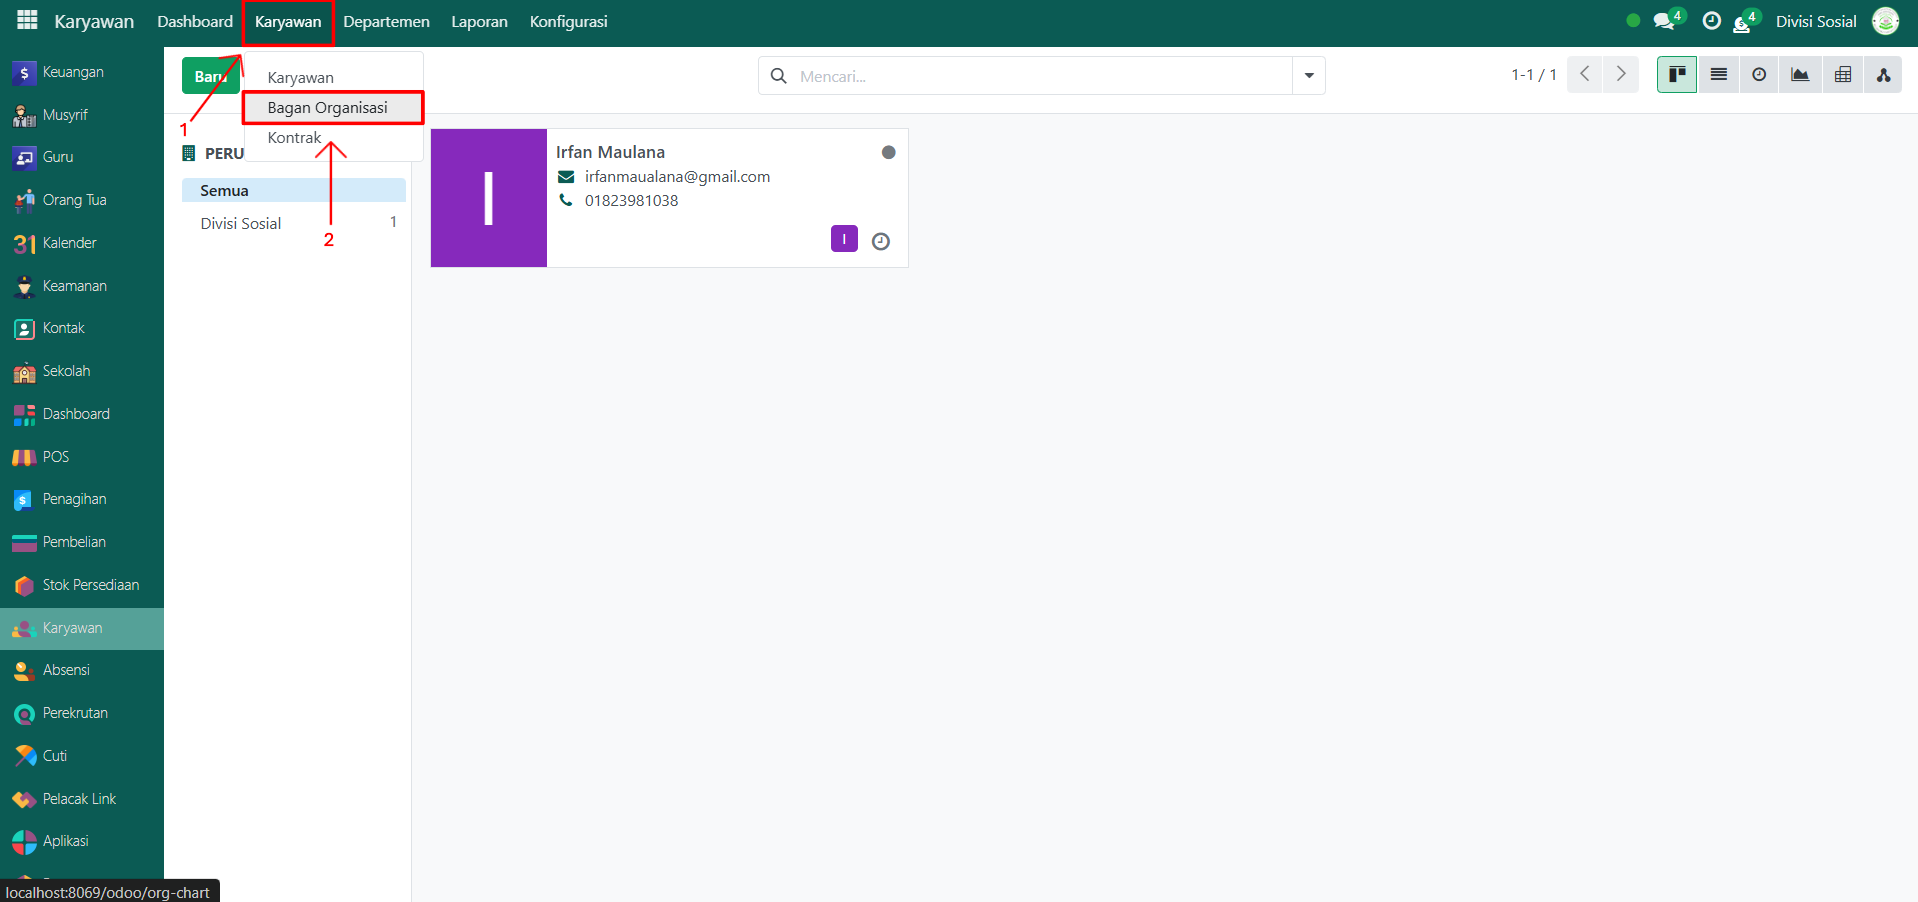This screenshot has height=902, width=1918.
Task: Expand search filter options dropdown
Action: pyautogui.click(x=1308, y=76)
